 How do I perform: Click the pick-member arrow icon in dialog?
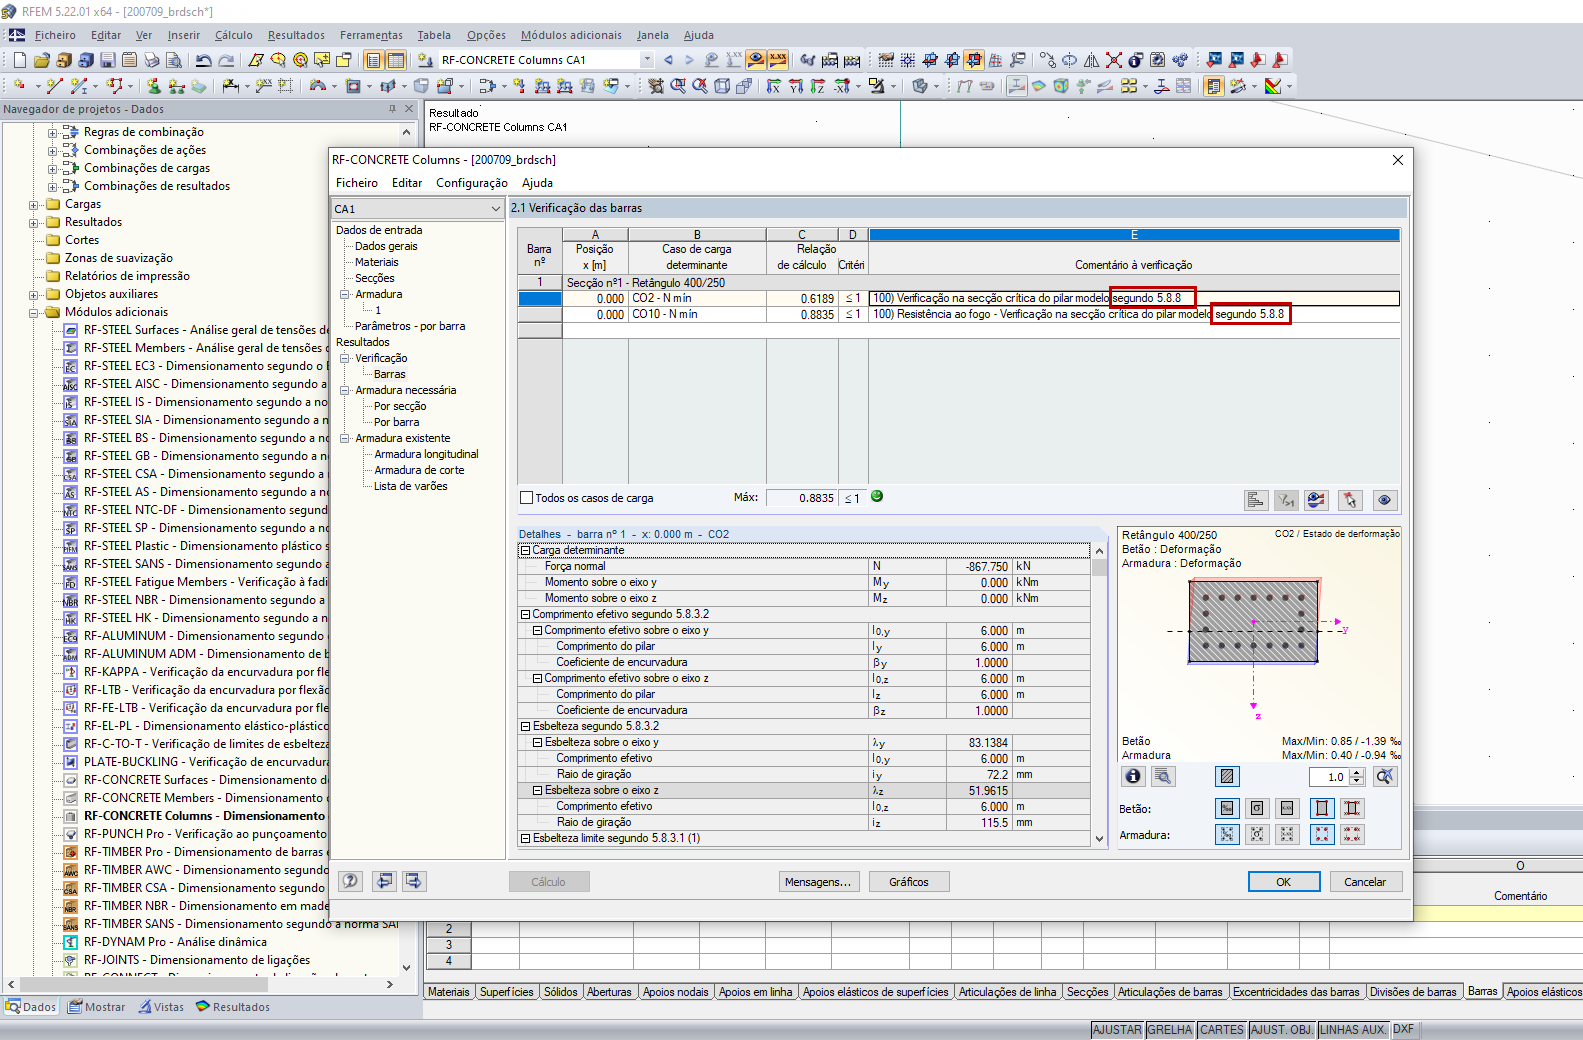(x=1350, y=500)
